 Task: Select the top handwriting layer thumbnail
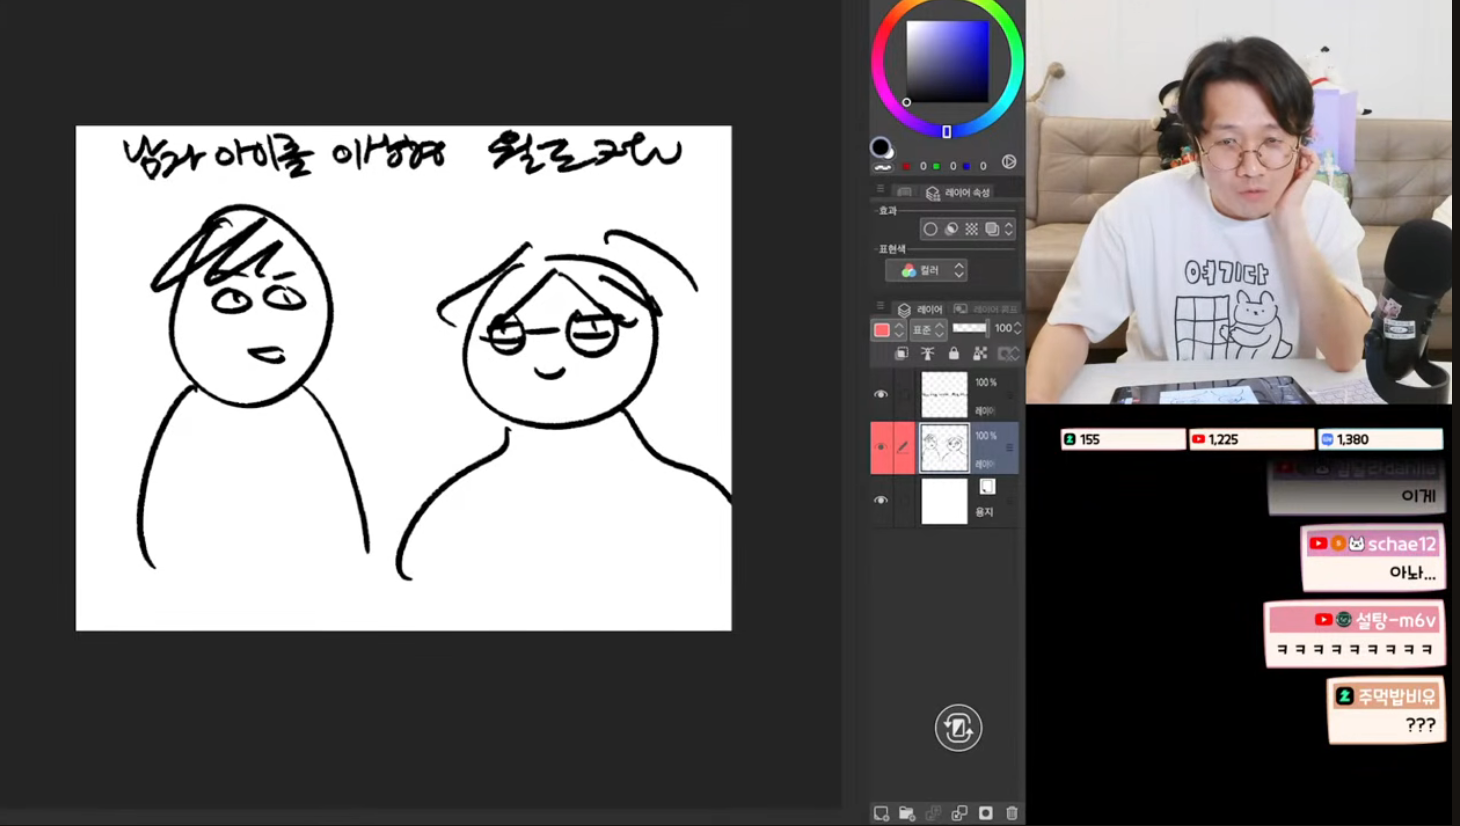tap(944, 394)
